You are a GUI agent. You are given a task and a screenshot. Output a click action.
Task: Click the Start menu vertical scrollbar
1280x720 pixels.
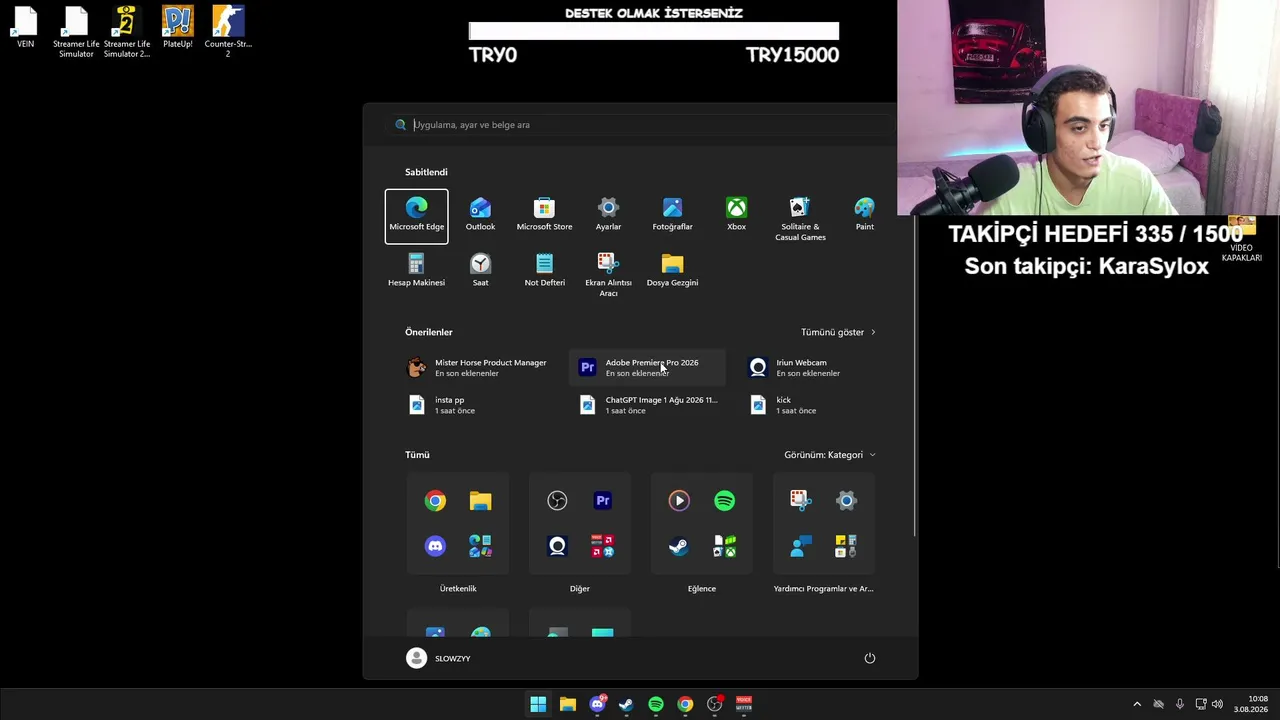915,375
